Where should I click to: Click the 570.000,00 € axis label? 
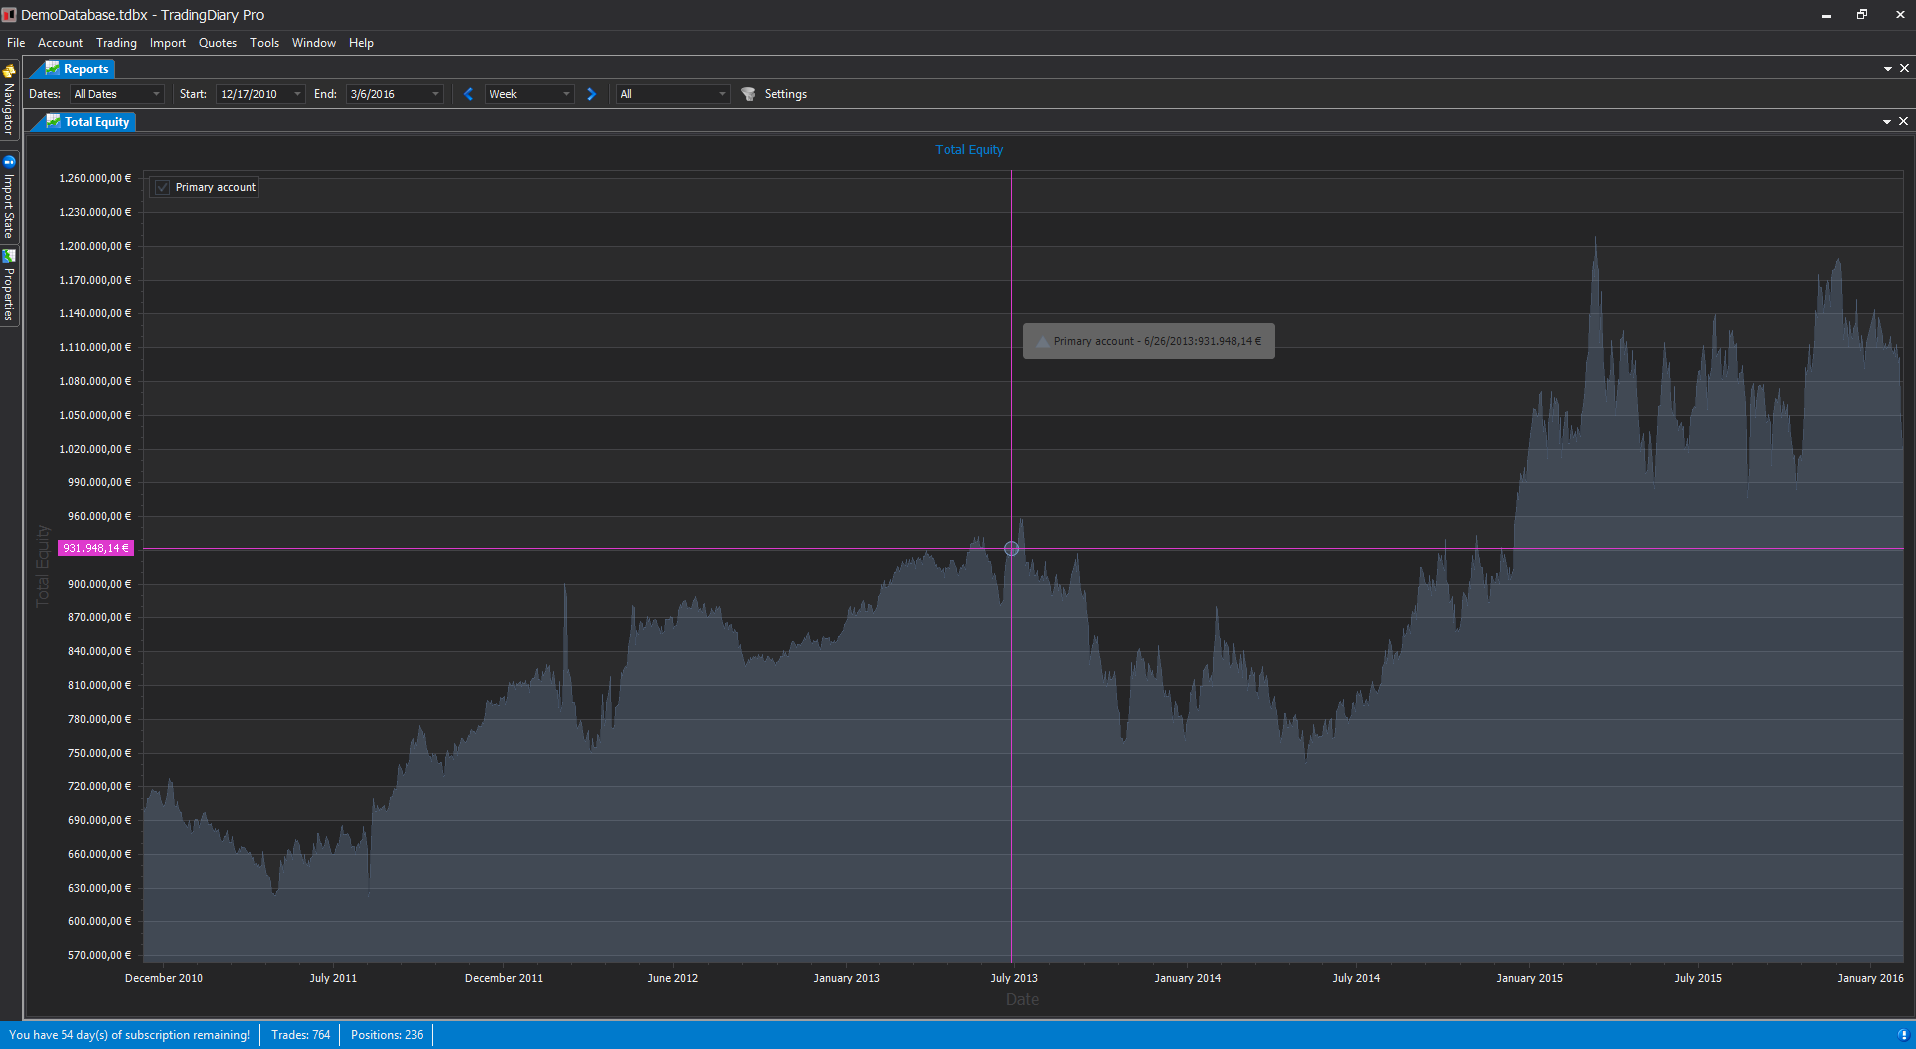(x=99, y=955)
